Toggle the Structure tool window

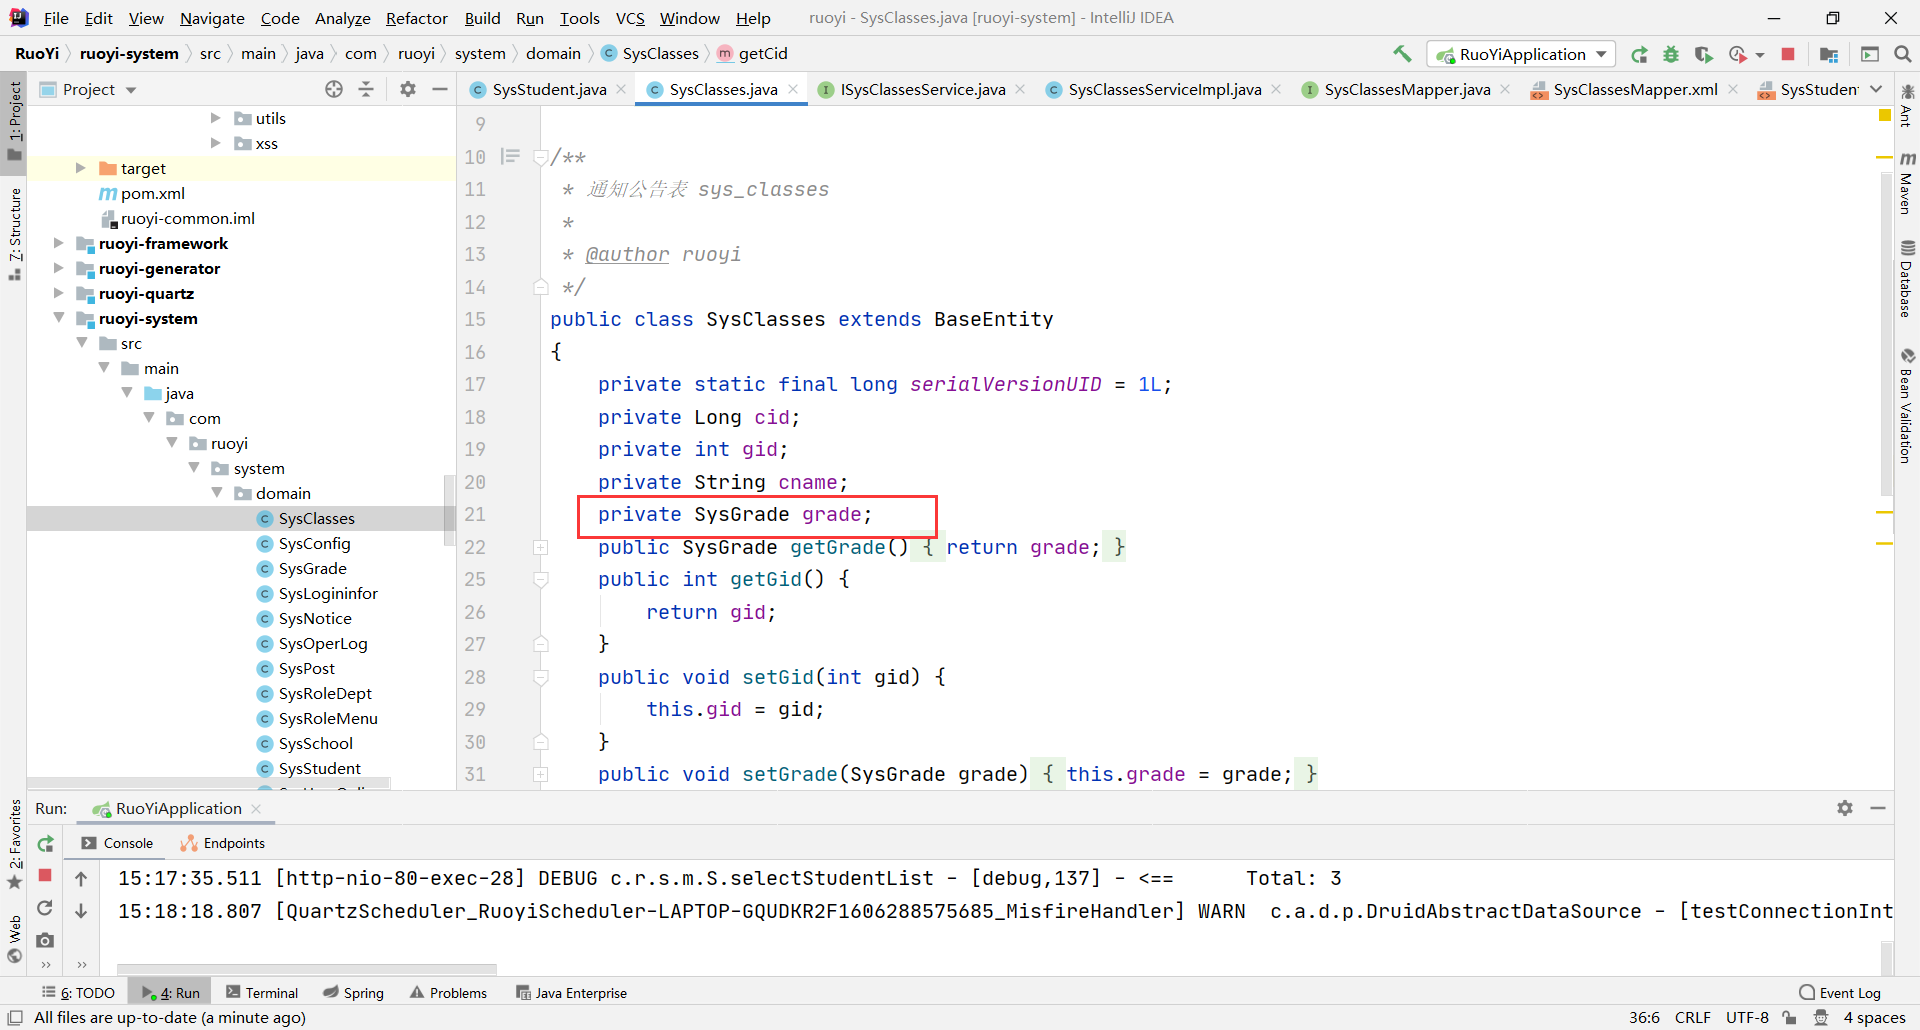pyautogui.click(x=14, y=232)
